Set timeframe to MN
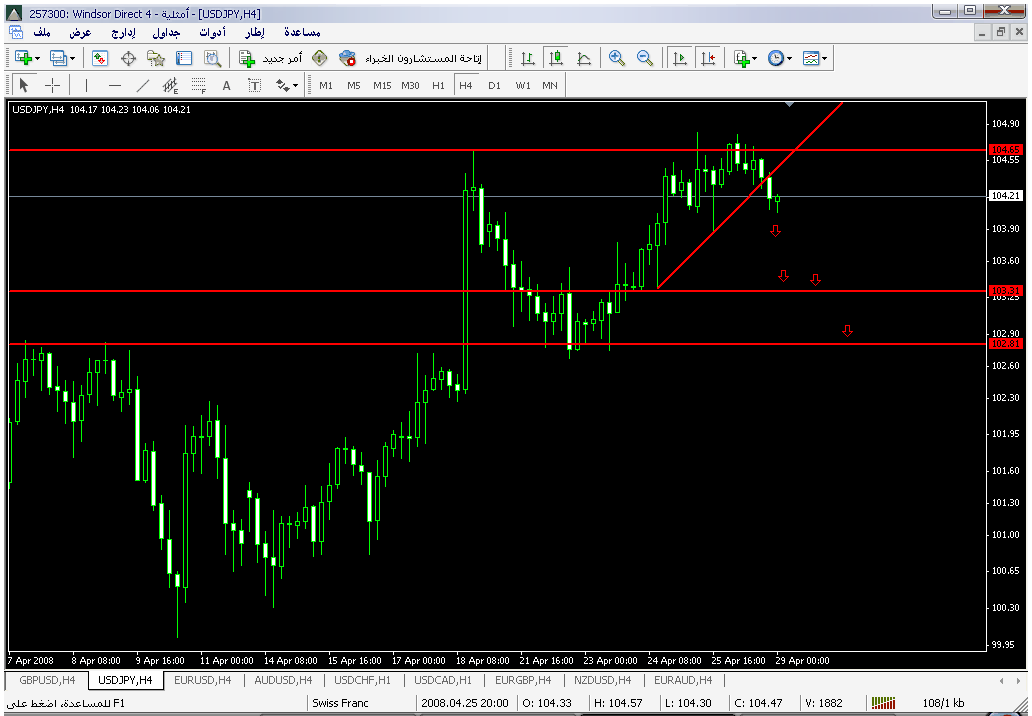 coord(550,86)
